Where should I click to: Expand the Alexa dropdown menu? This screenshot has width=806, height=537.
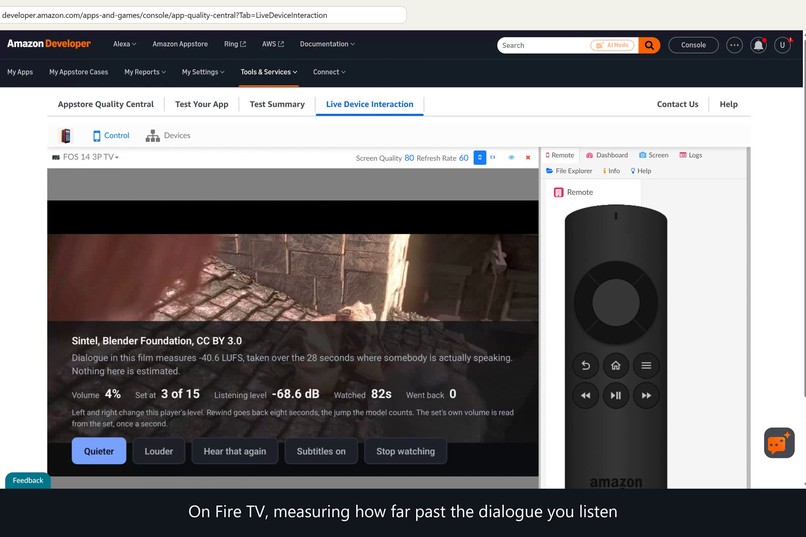[124, 44]
